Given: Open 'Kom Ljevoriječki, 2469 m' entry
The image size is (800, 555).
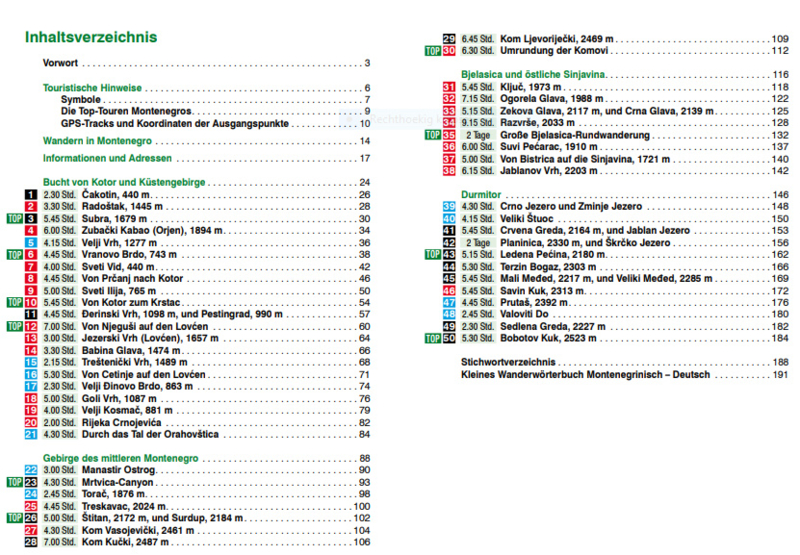Looking at the screenshot, I should (557, 39).
